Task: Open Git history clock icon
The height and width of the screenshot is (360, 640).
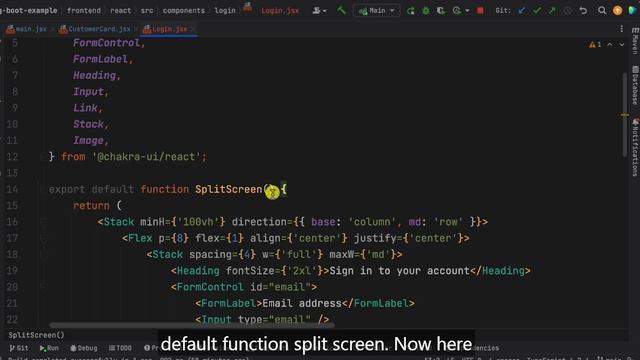Action: 567,11
